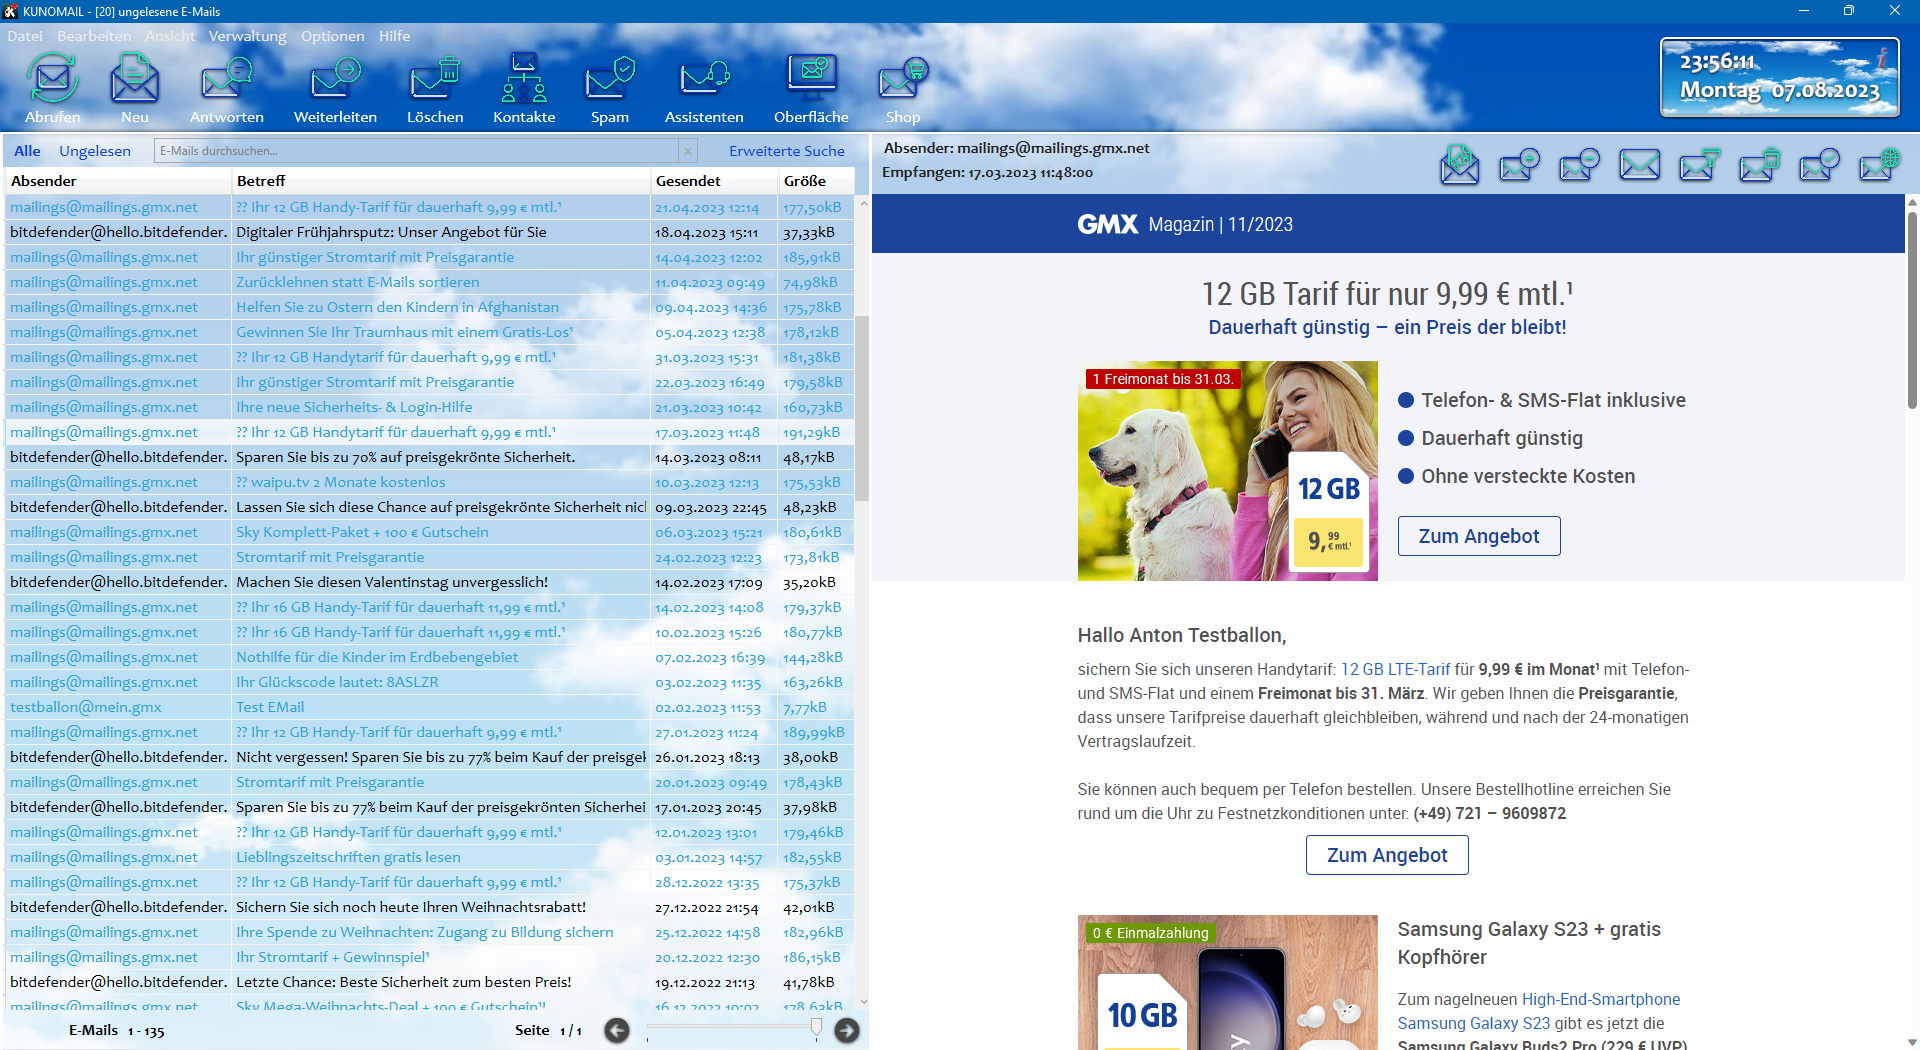
Task: Select 'Test EMail' from testballon@mein.gmx
Action: [430, 707]
